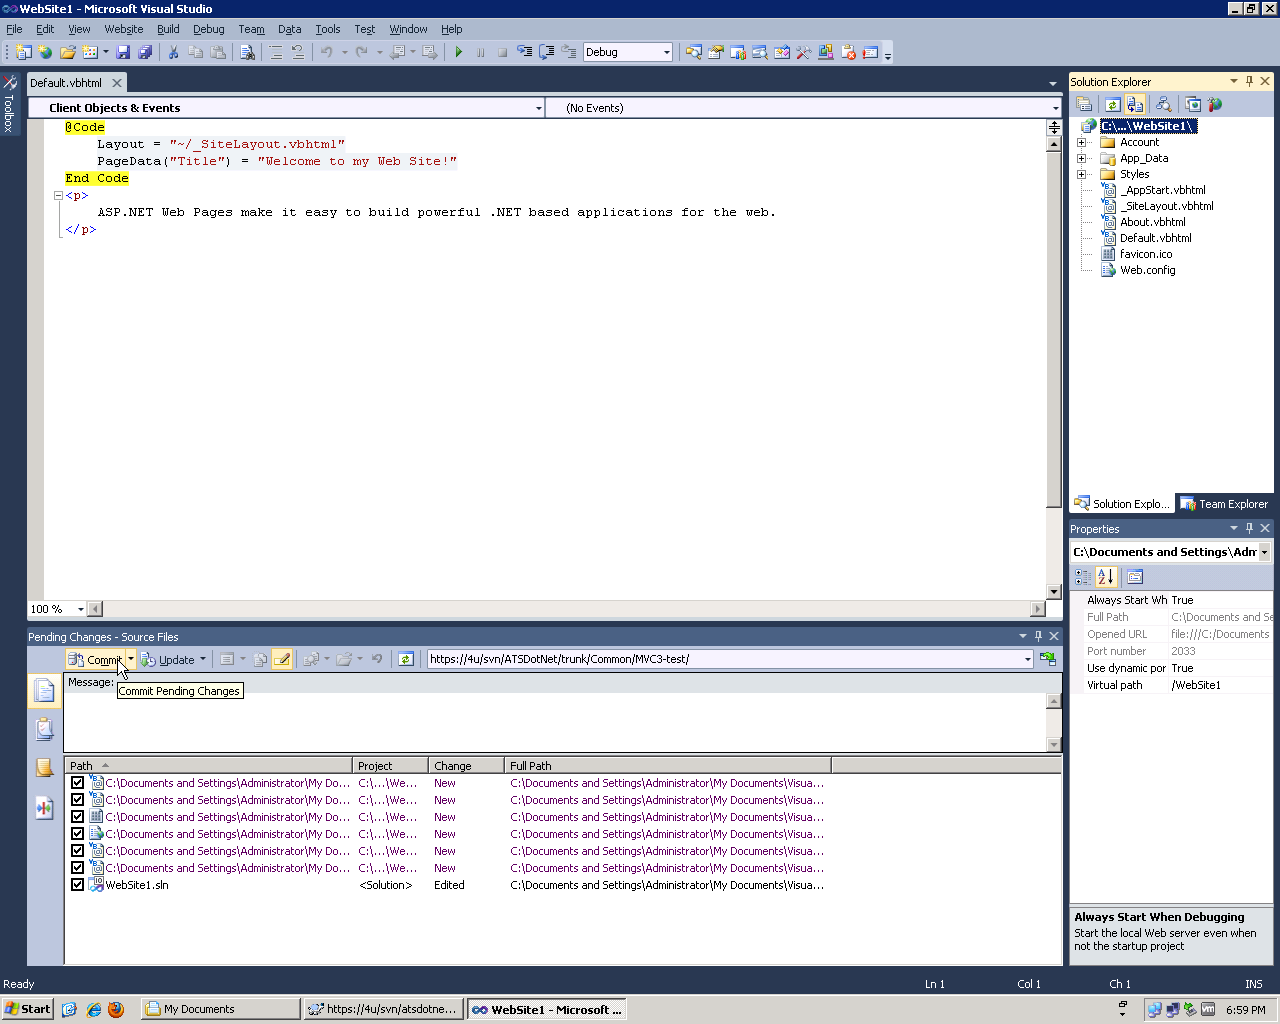
Task: Switch to the Team Explorer tab
Action: [1224, 504]
